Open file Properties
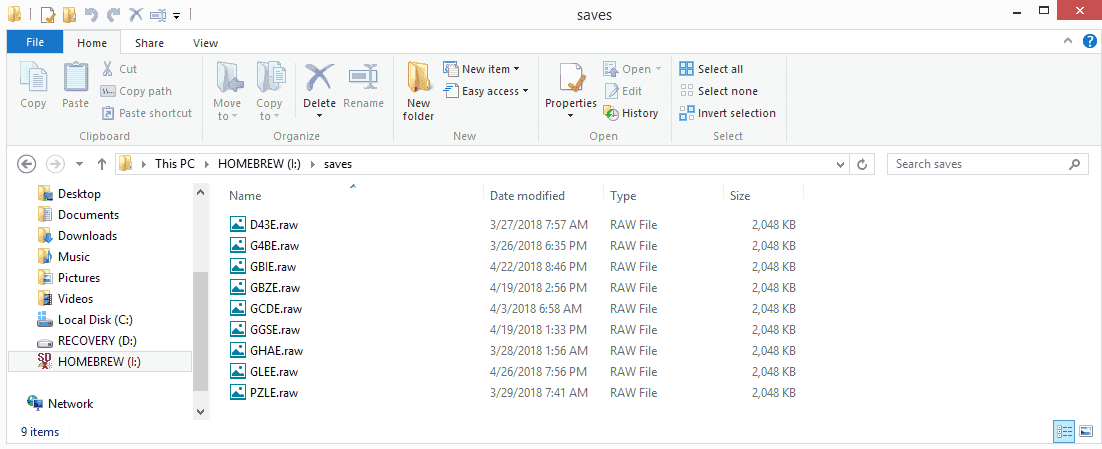This screenshot has height=449, width=1102. pos(571,91)
